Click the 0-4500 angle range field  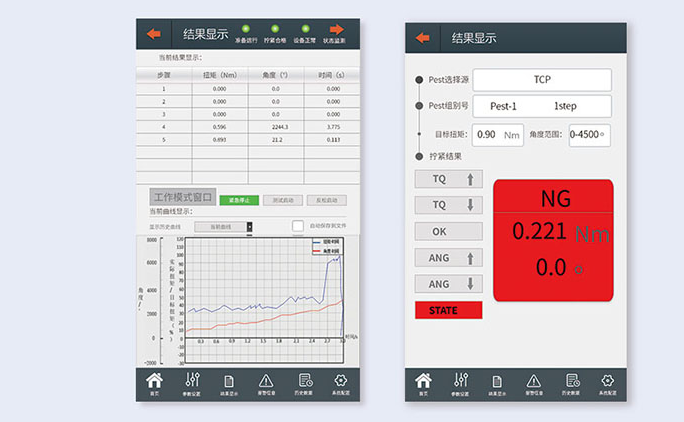(x=589, y=135)
